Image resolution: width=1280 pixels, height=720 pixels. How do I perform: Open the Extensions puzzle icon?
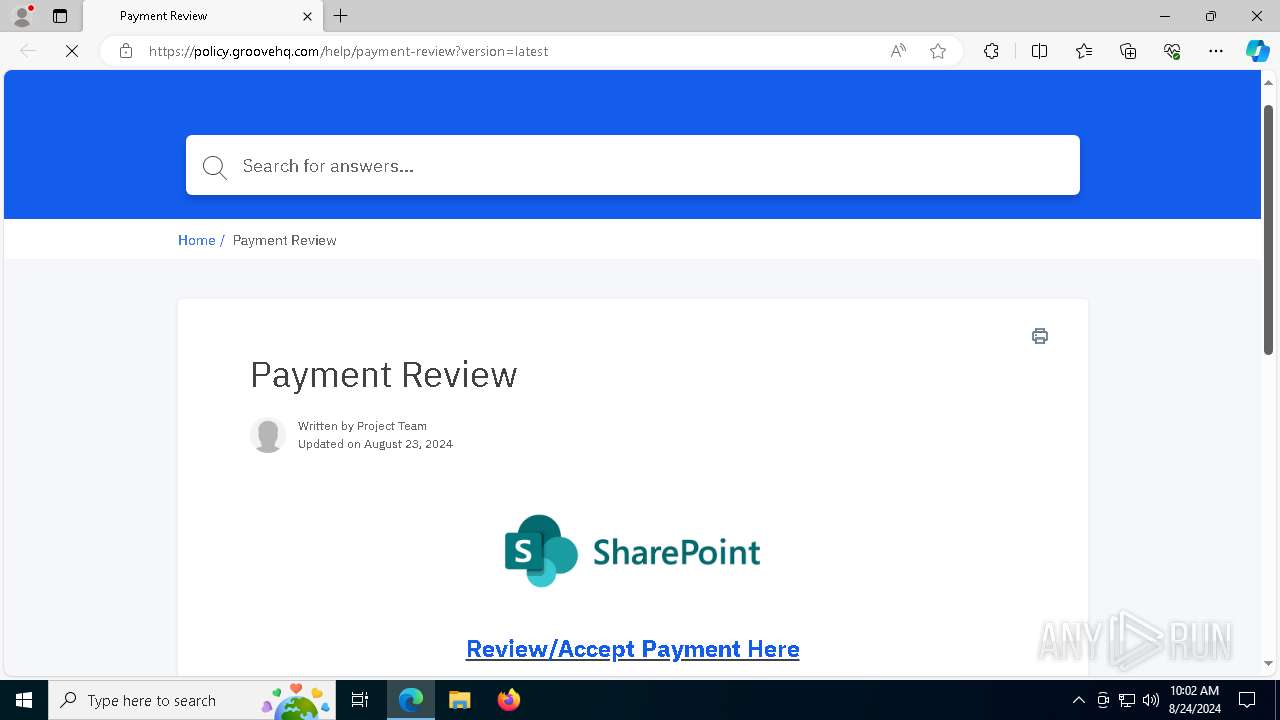tap(991, 51)
